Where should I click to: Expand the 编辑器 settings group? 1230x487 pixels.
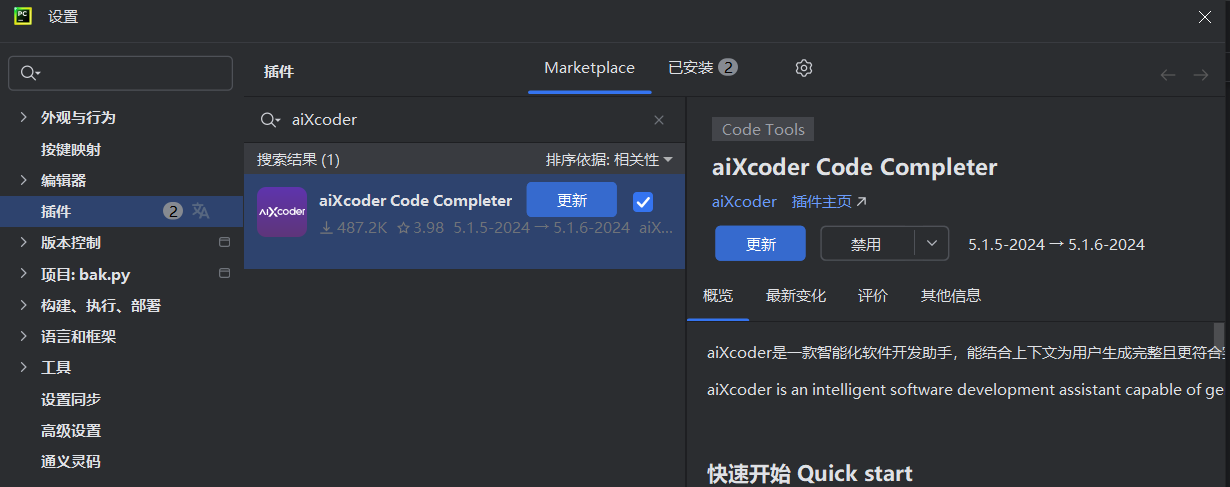coord(24,181)
